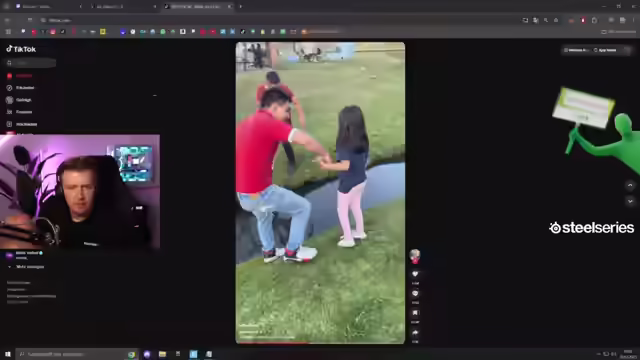Open the red For You feed item
The image size is (640, 360).
pos(20,76)
